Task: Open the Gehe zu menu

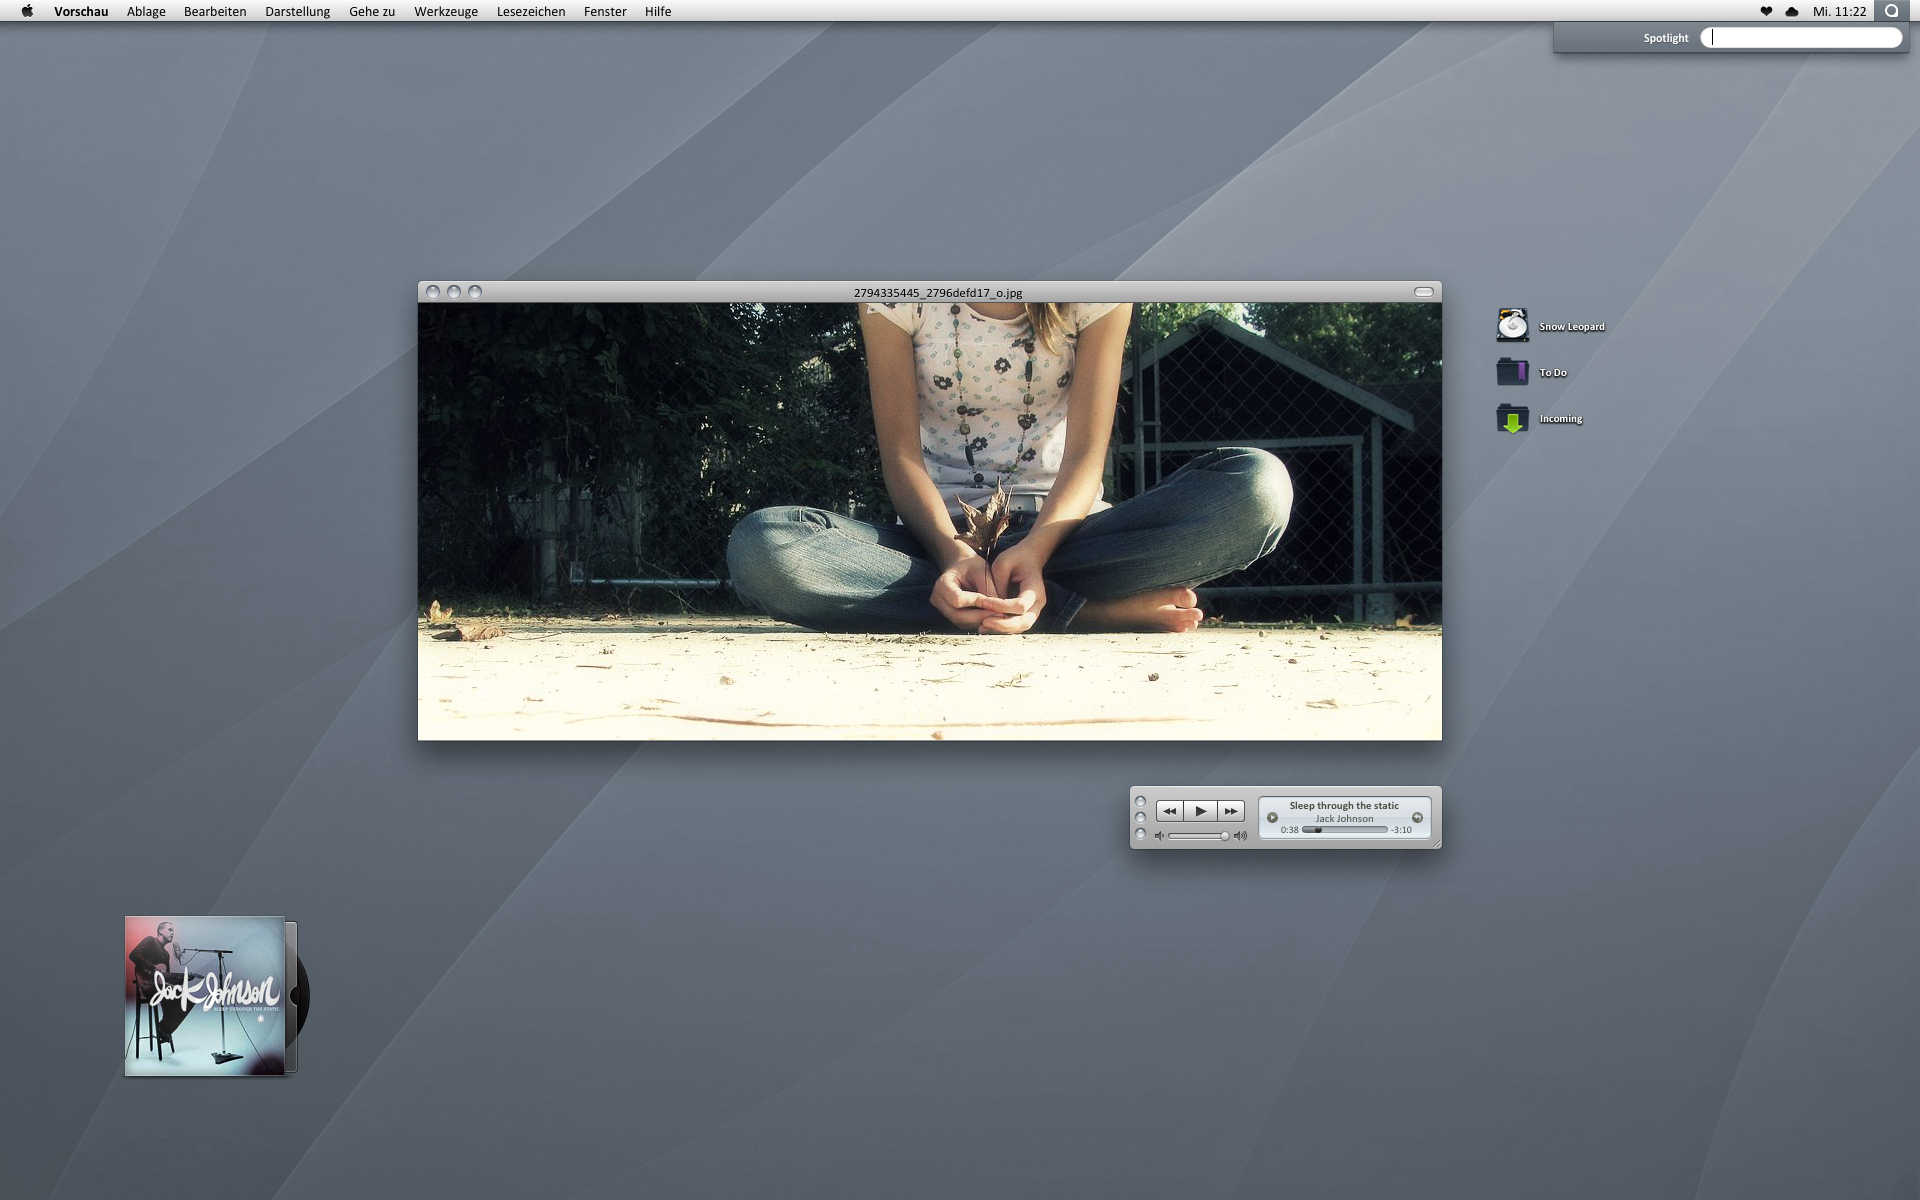Action: tap(372, 11)
